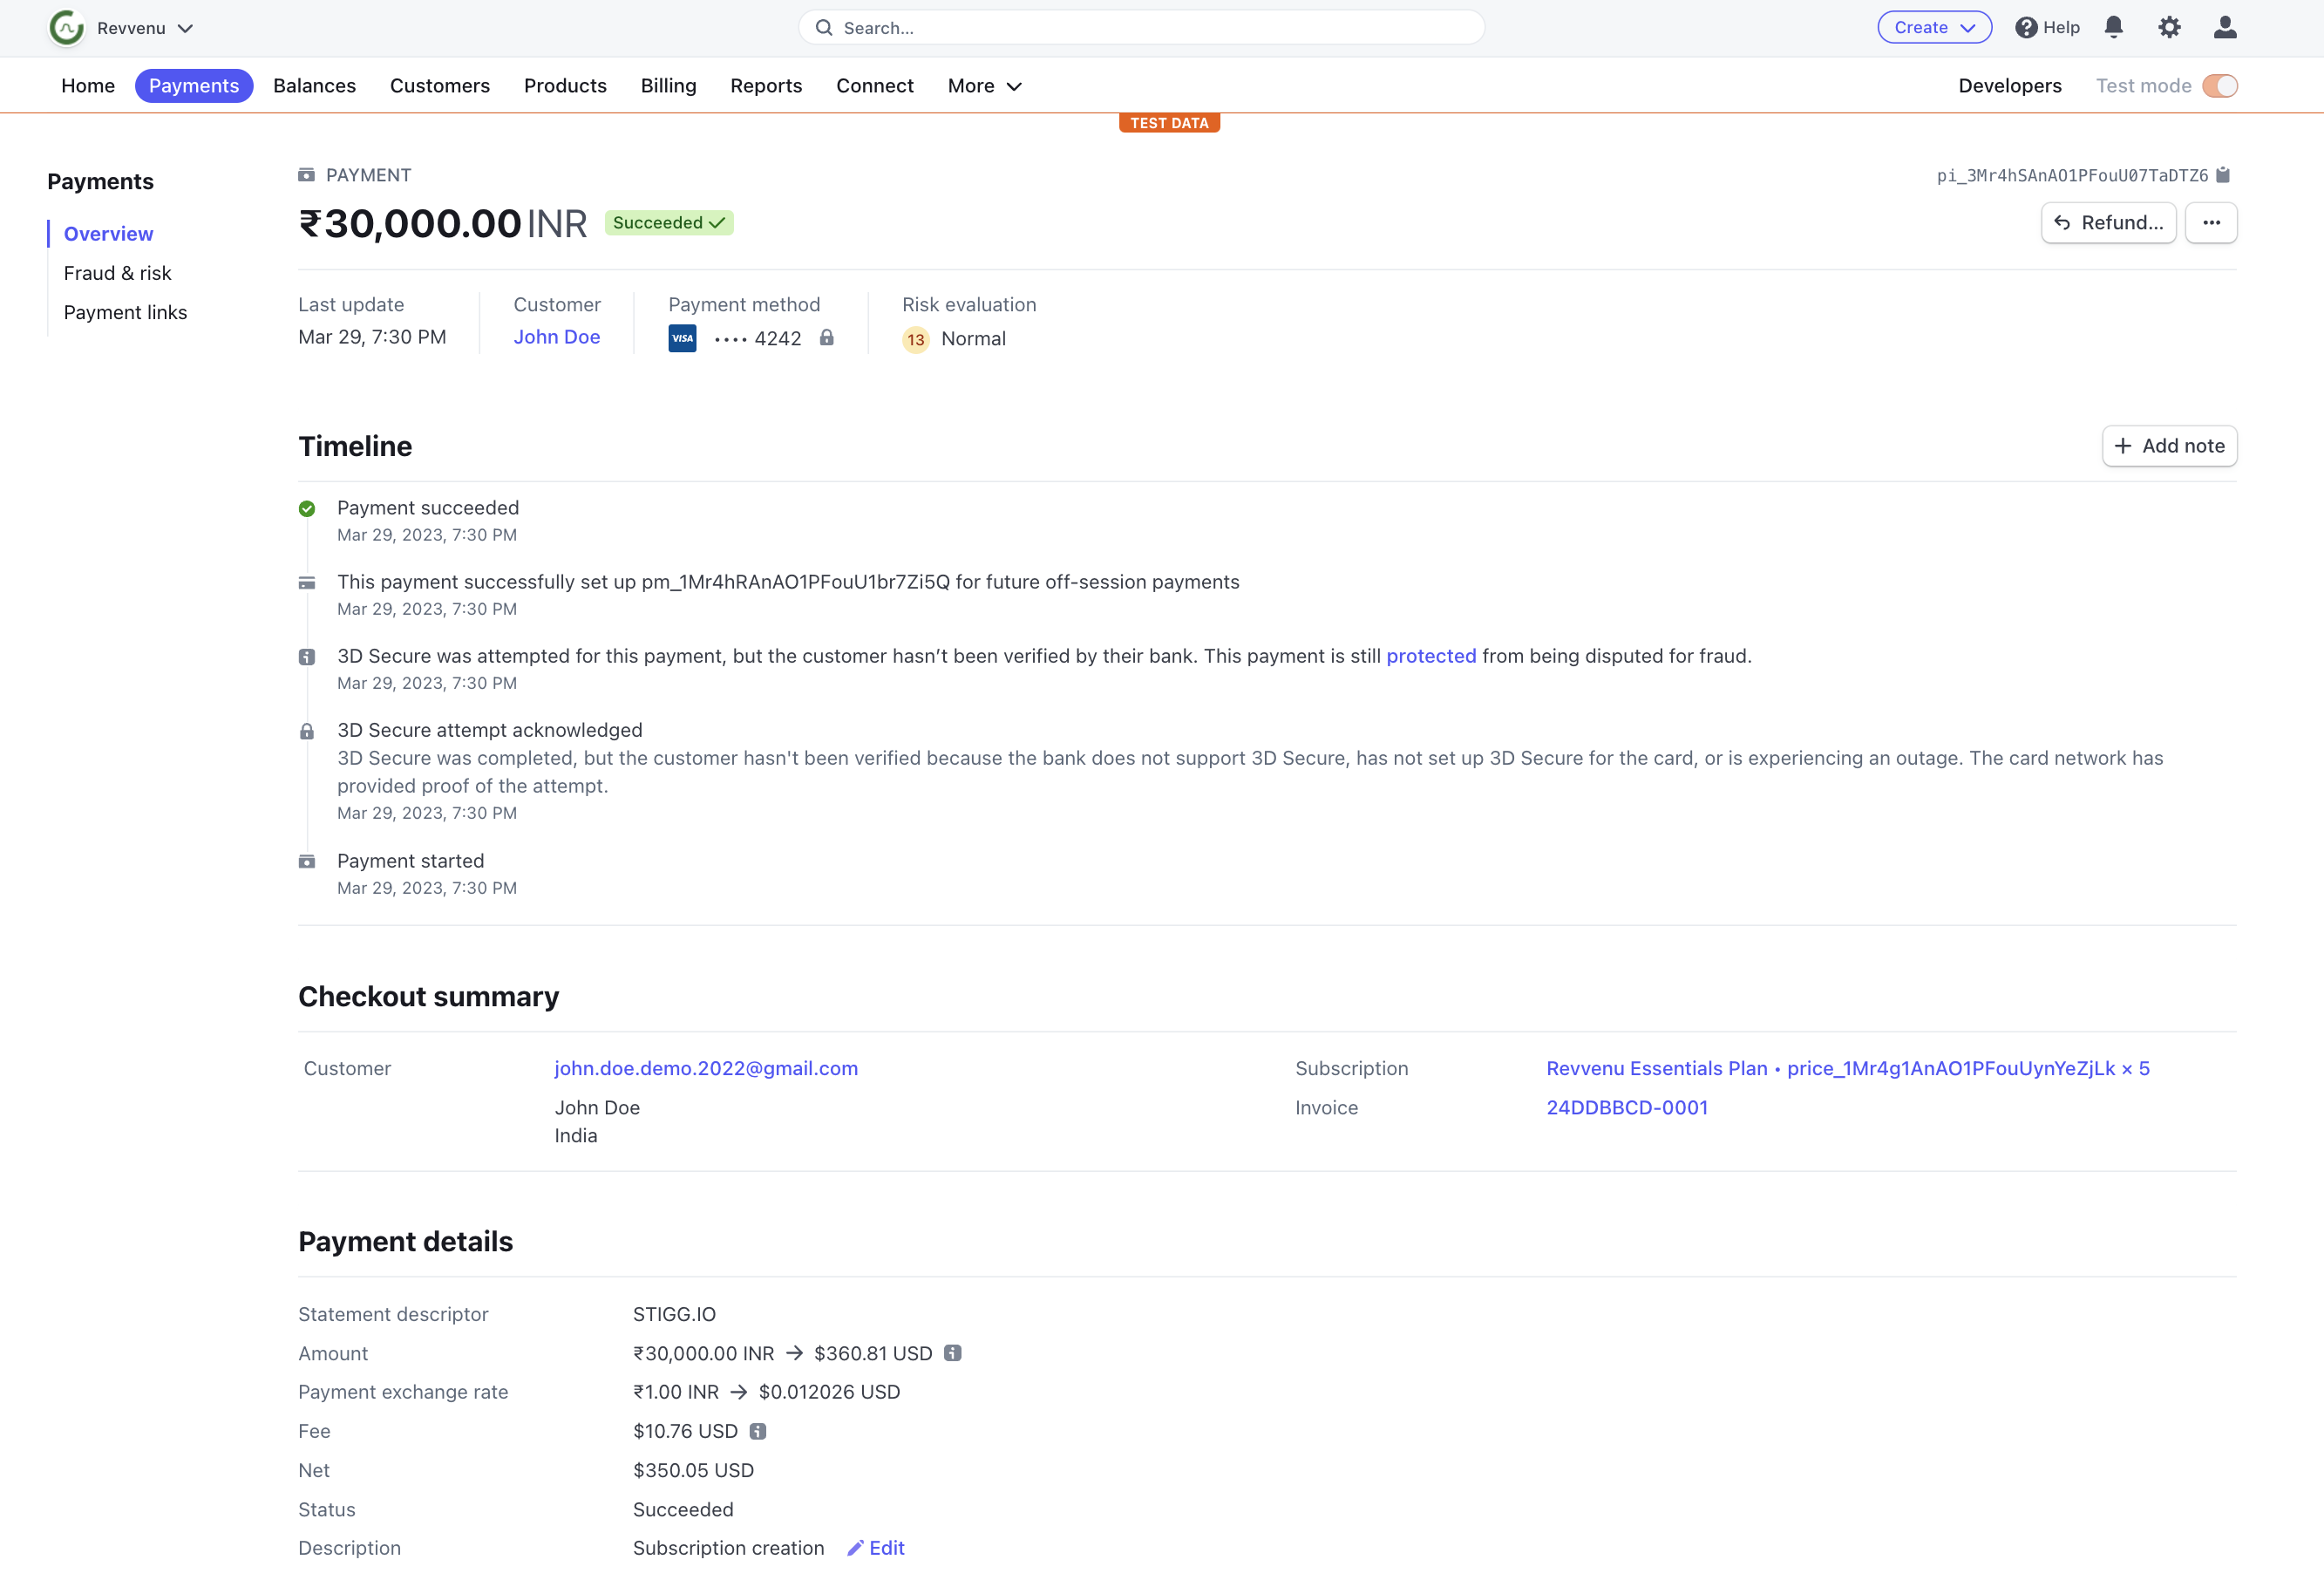Viewport: 2324px width, 1587px height.
Task: Click into the Search field
Action: coord(1140,28)
